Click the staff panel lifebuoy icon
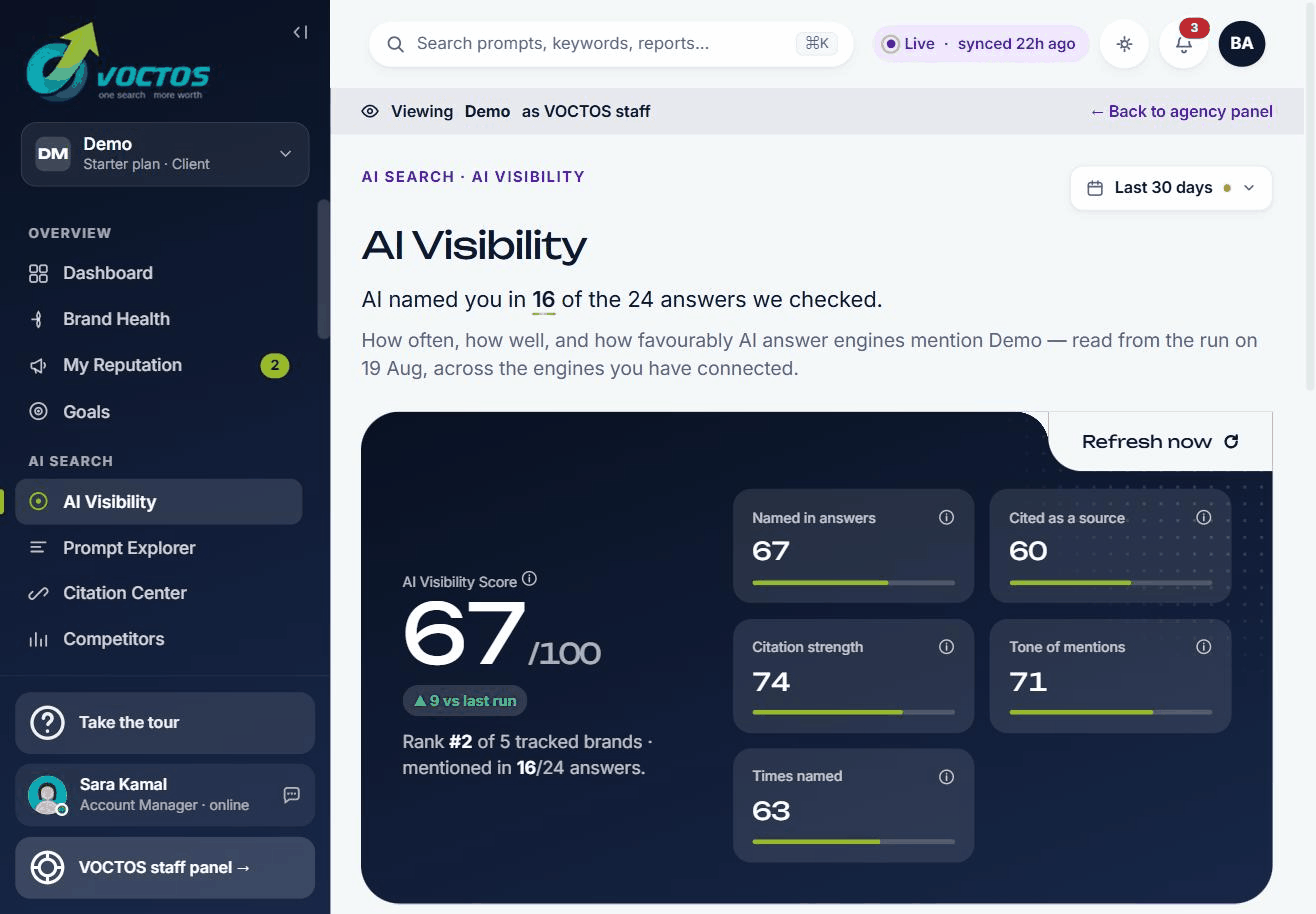This screenshot has height=914, width=1316. 47,867
